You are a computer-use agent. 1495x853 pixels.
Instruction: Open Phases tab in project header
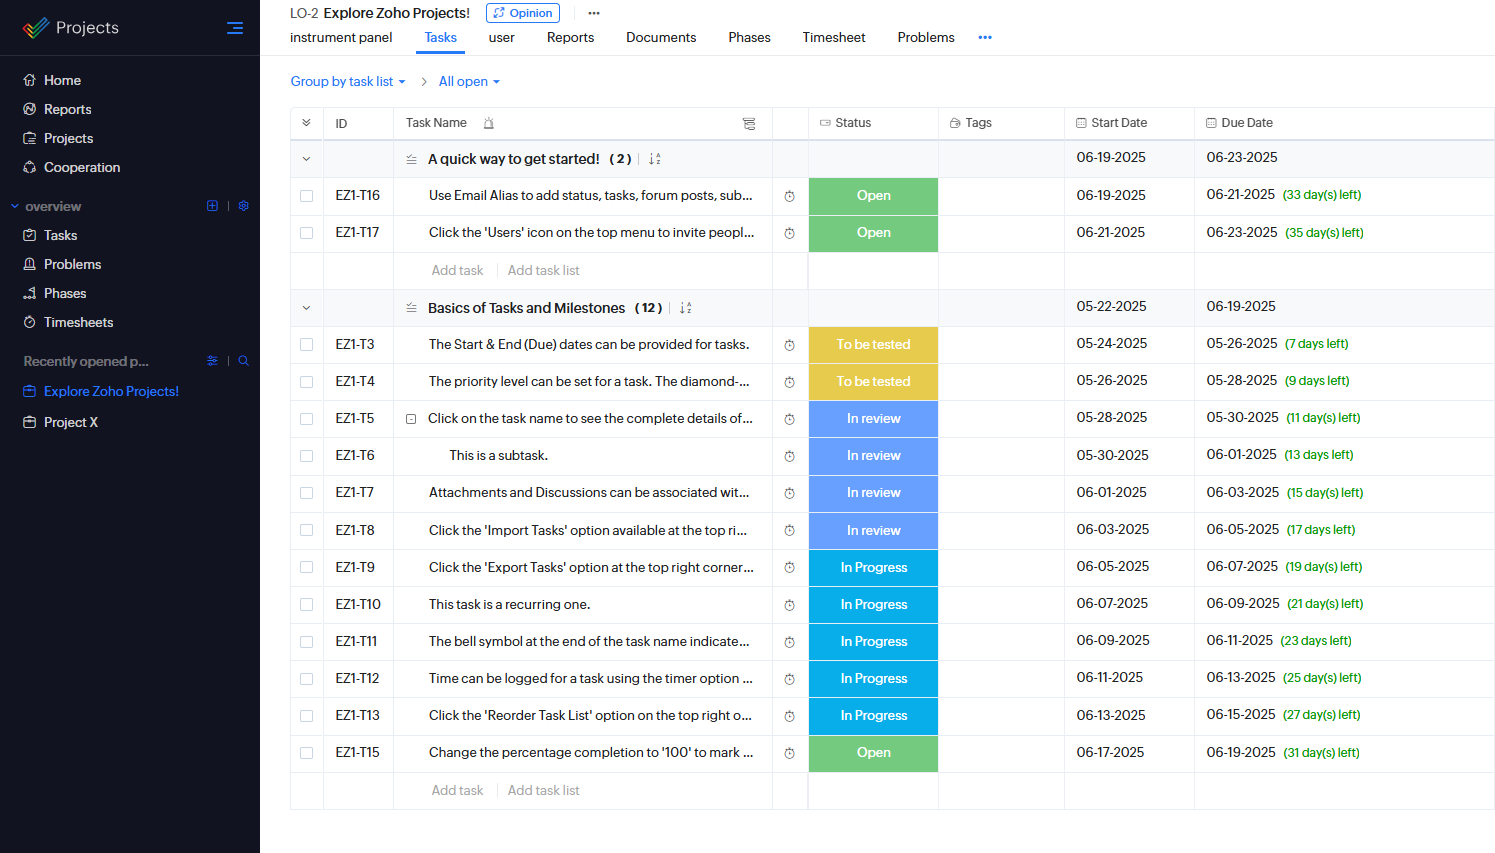749,37
